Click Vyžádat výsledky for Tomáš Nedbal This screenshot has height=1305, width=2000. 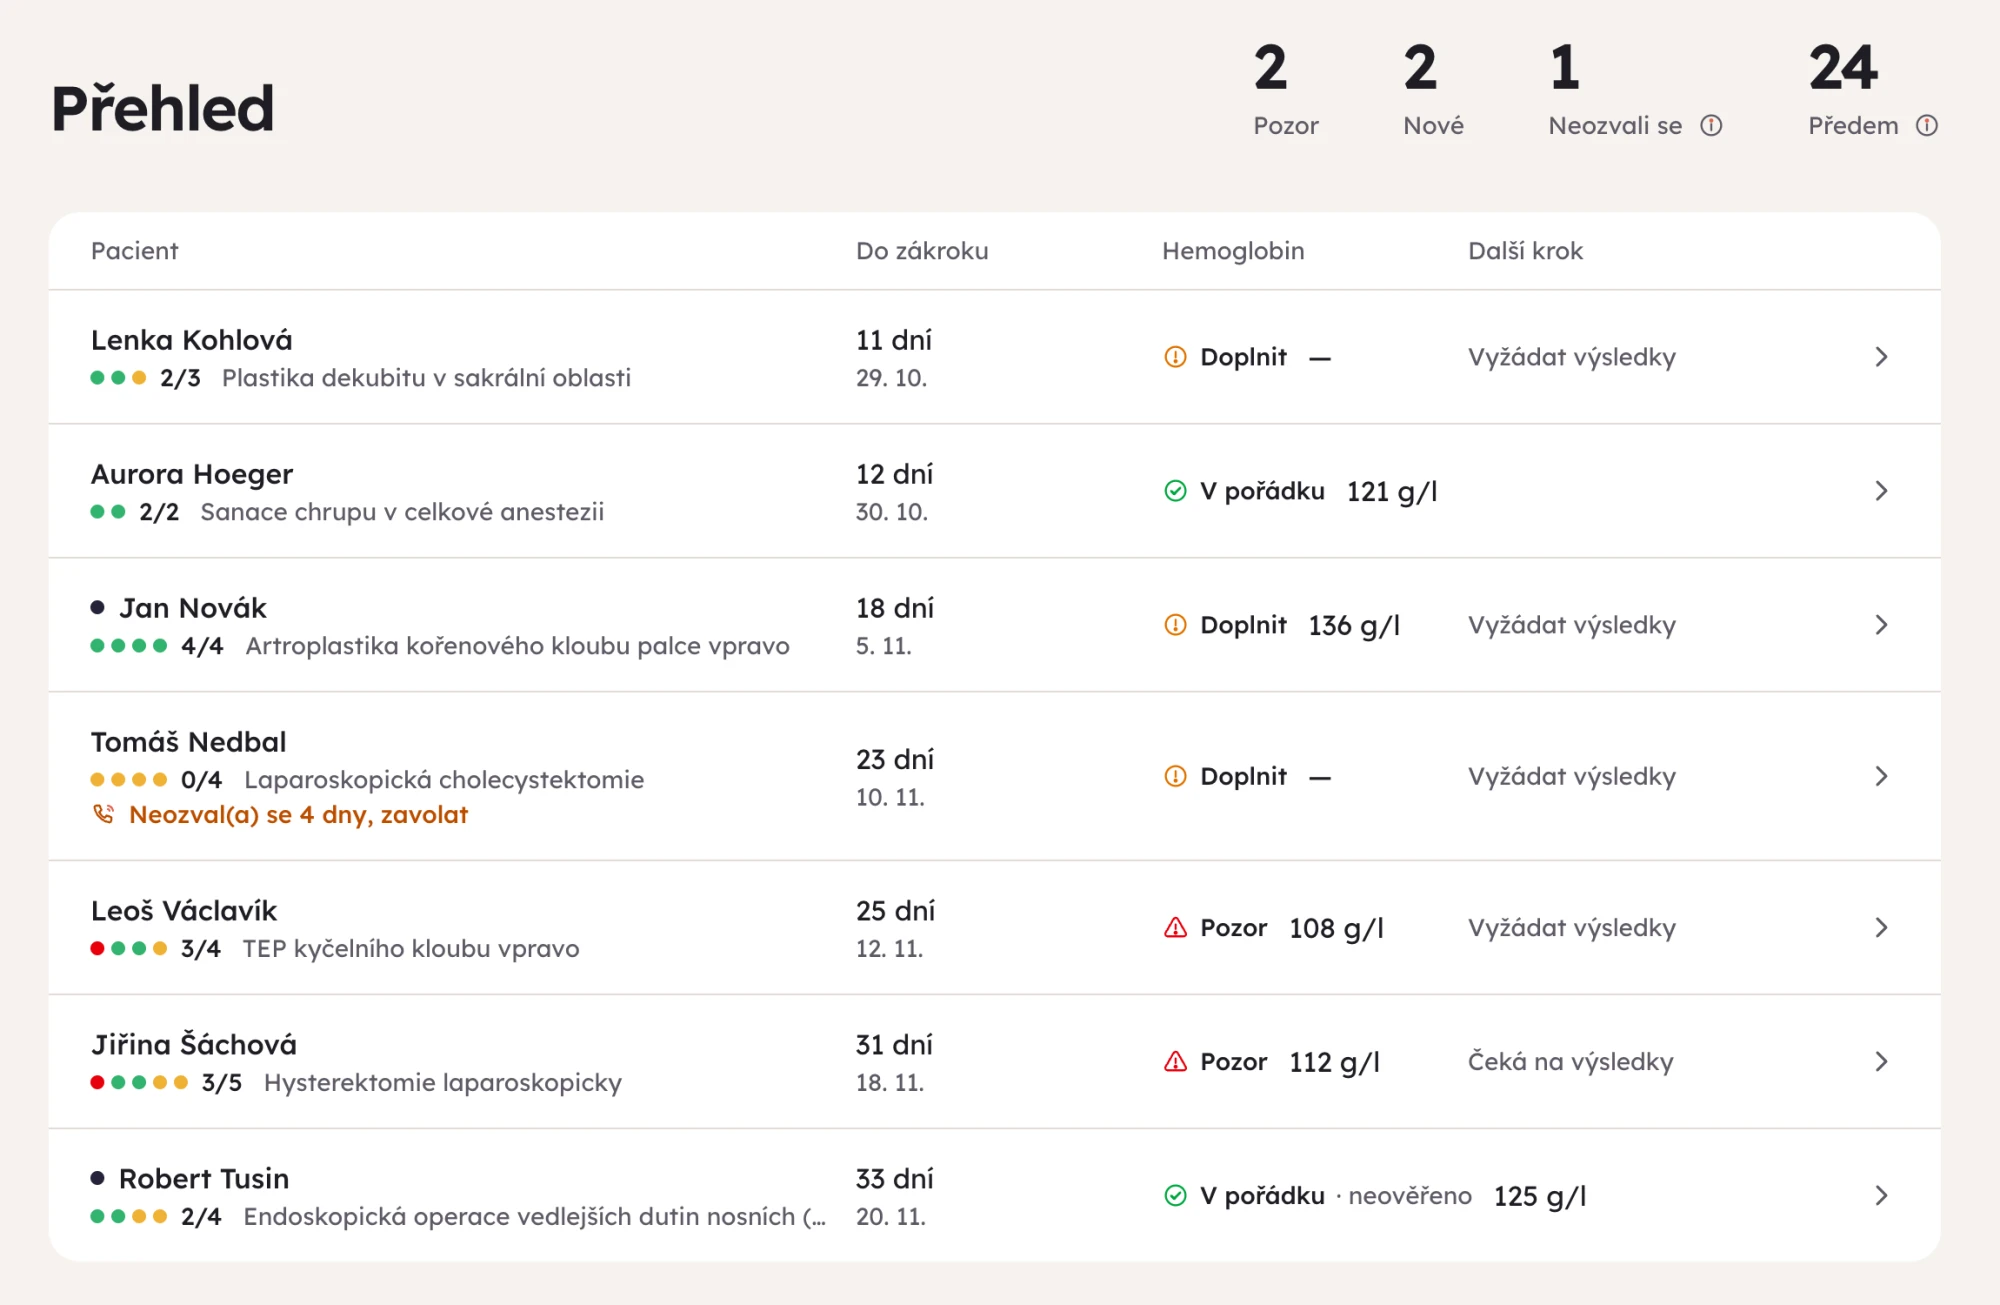coord(1571,776)
